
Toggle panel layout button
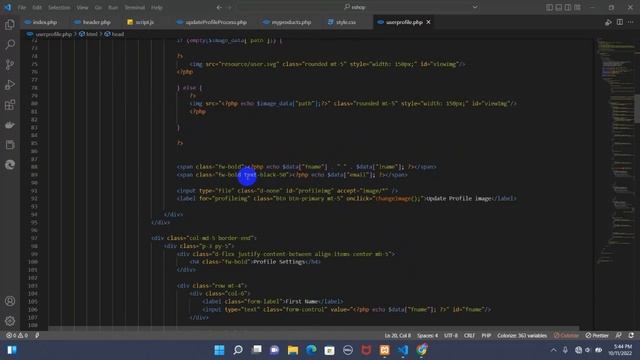559,7
